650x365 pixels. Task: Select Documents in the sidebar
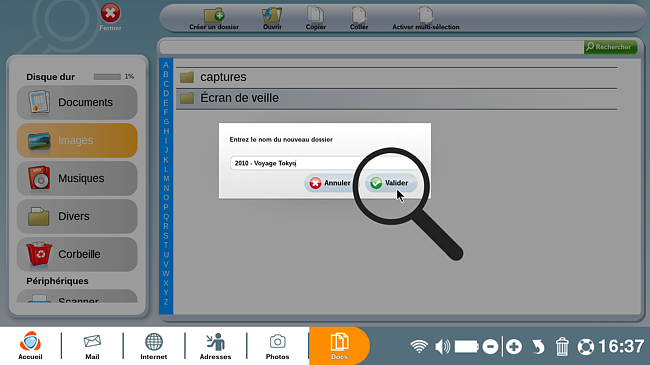[x=77, y=102]
